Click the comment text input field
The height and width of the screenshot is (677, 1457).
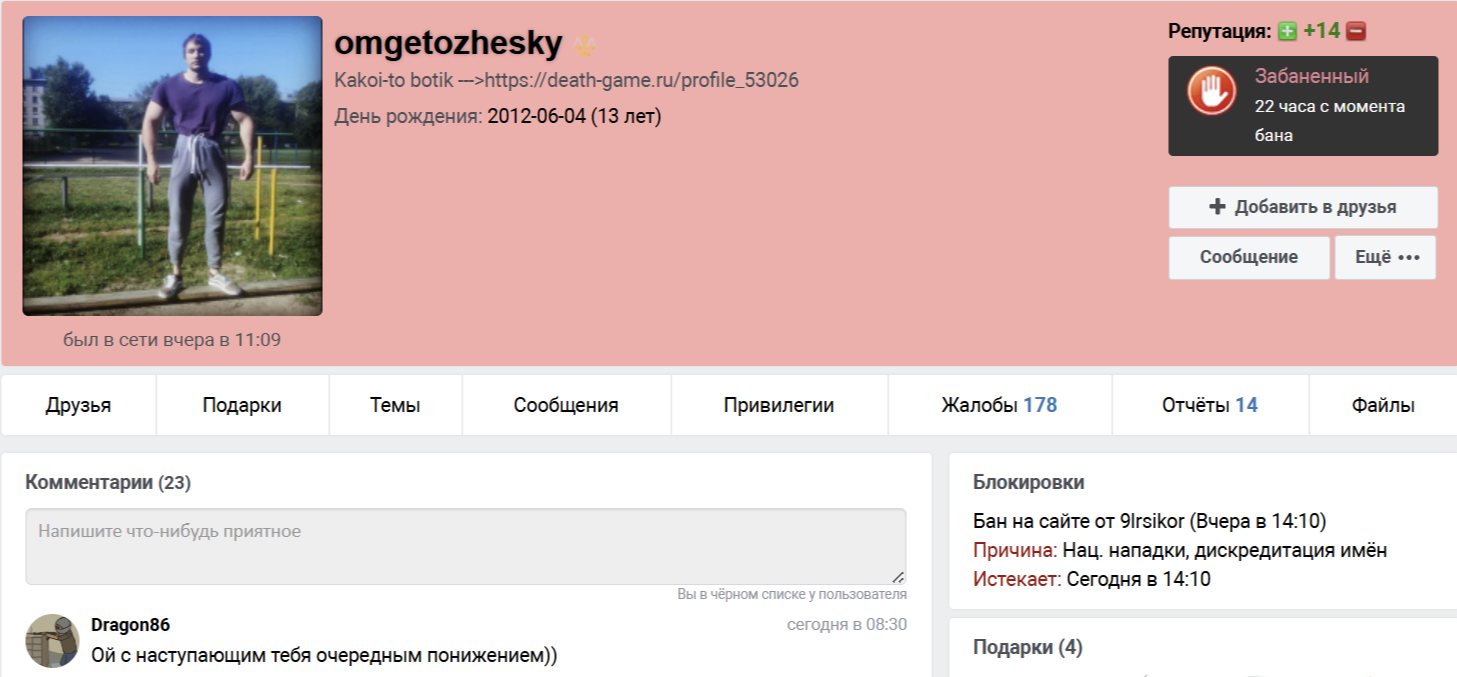(x=465, y=546)
